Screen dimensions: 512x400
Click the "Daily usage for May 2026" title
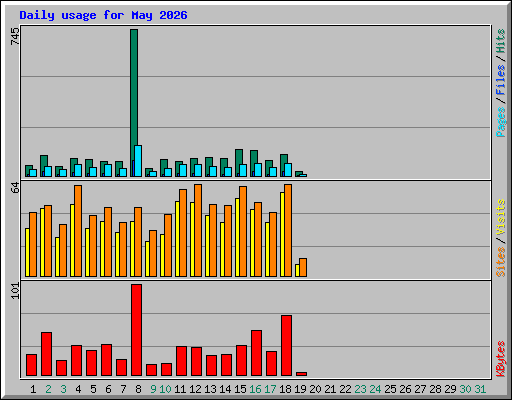[x=103, y=15]
